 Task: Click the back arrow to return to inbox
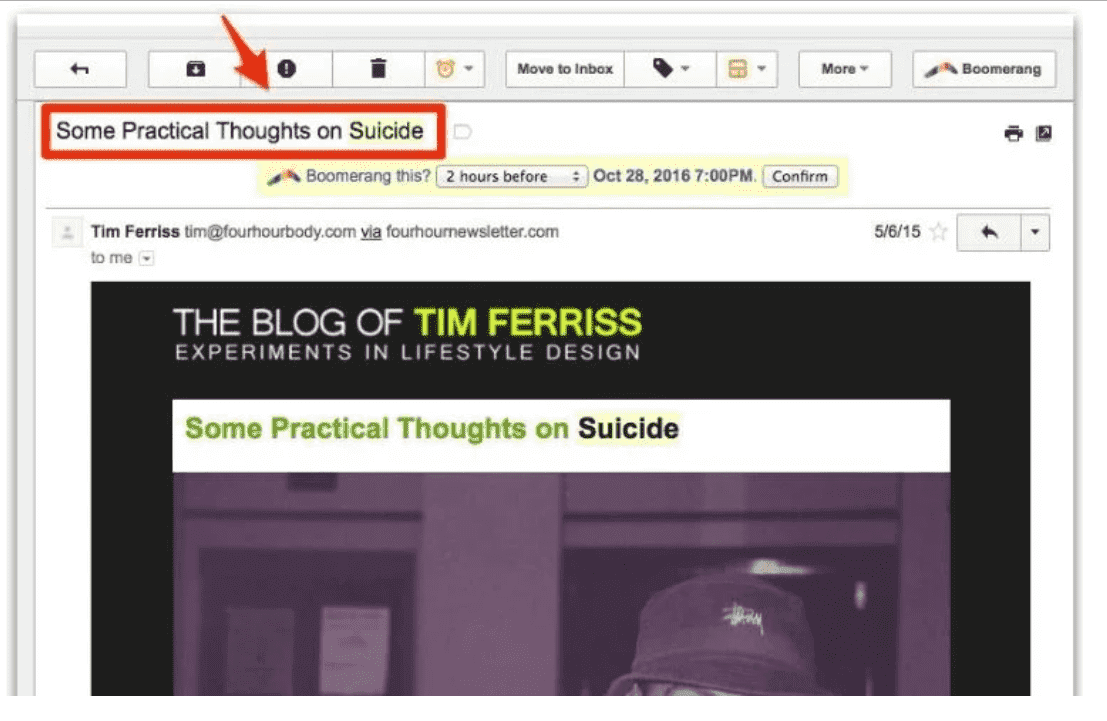[80, 69]
